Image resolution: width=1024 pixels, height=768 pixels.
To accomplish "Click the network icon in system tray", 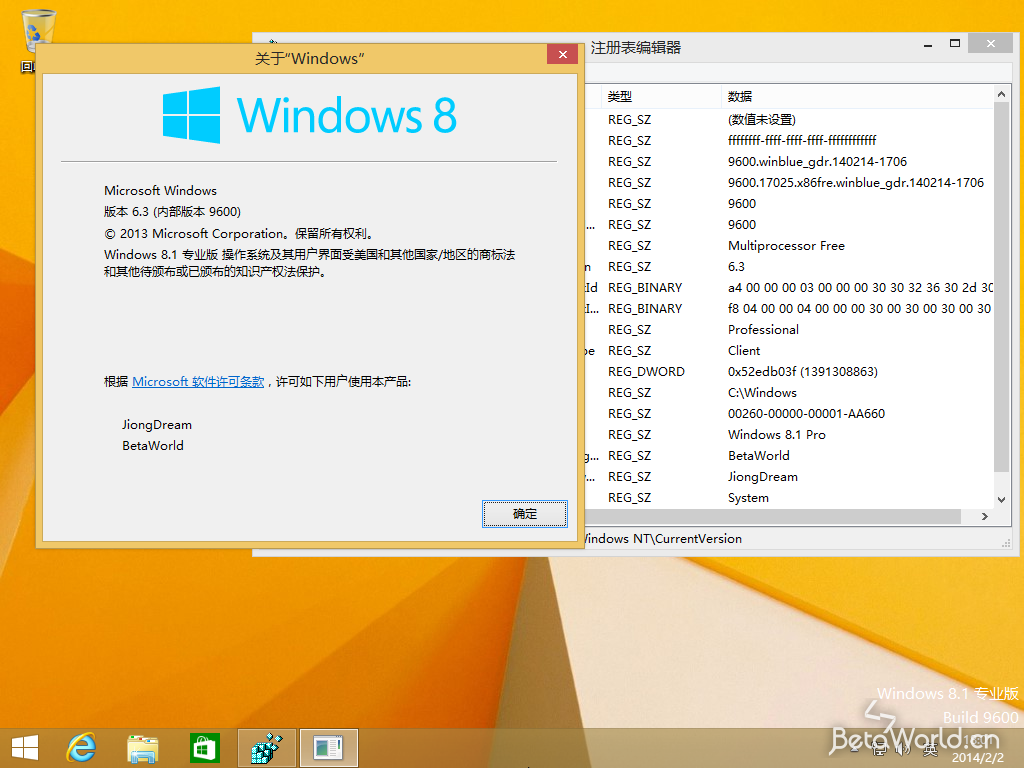I will (879, 748).
